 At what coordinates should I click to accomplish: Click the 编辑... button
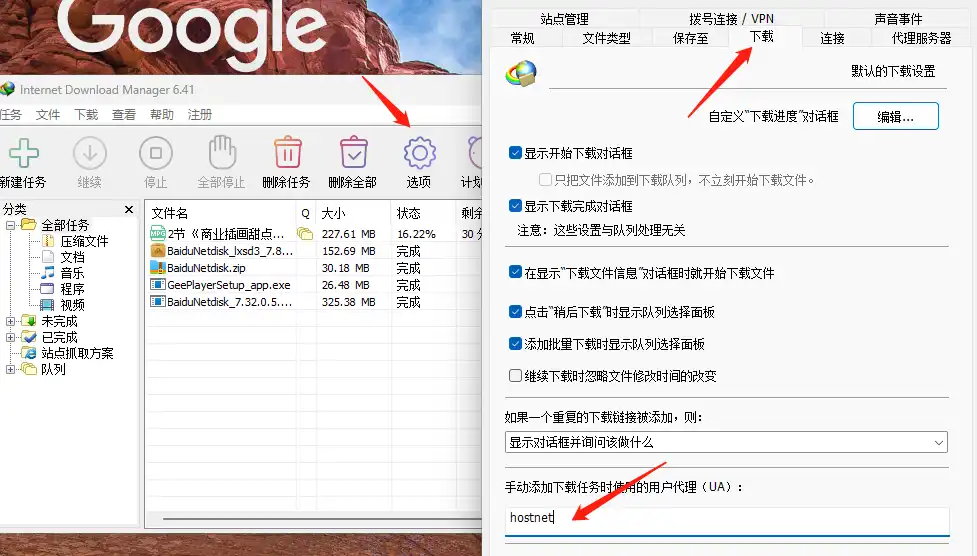[x=895, y=117]
